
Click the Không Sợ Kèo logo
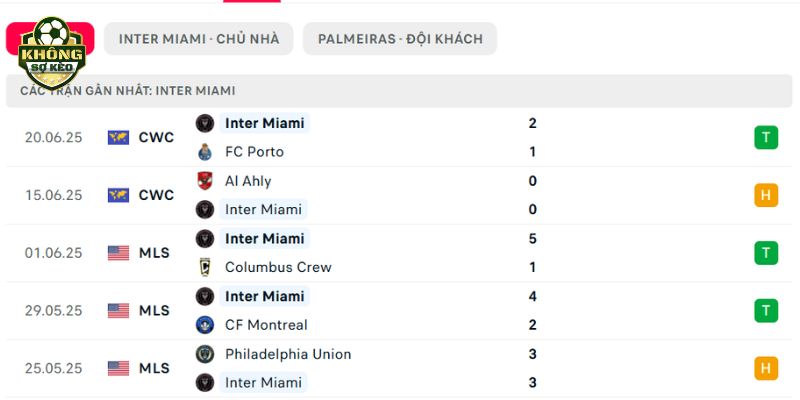click(52, 53)
